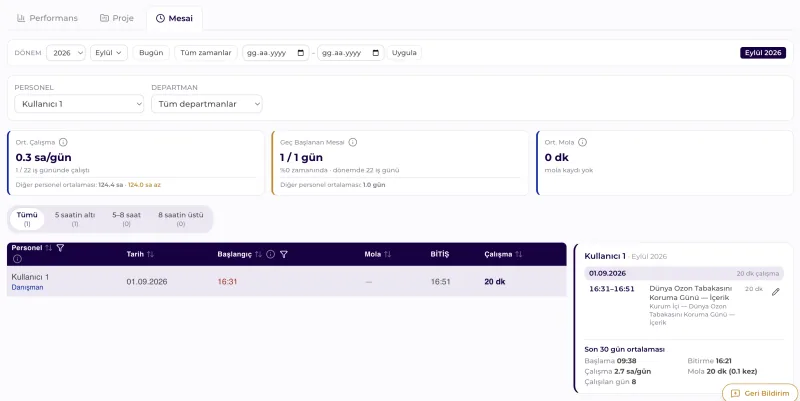The width and height of the screenshot is (800, 401).
Task: Sort table by Tarih column arrows
Action: coord(151,254)
